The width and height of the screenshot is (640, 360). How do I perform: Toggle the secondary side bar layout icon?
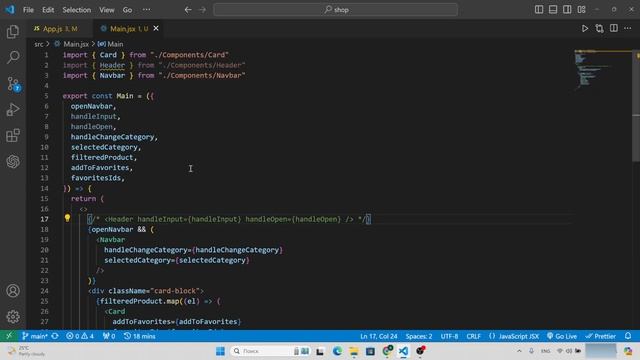[567, 9]
